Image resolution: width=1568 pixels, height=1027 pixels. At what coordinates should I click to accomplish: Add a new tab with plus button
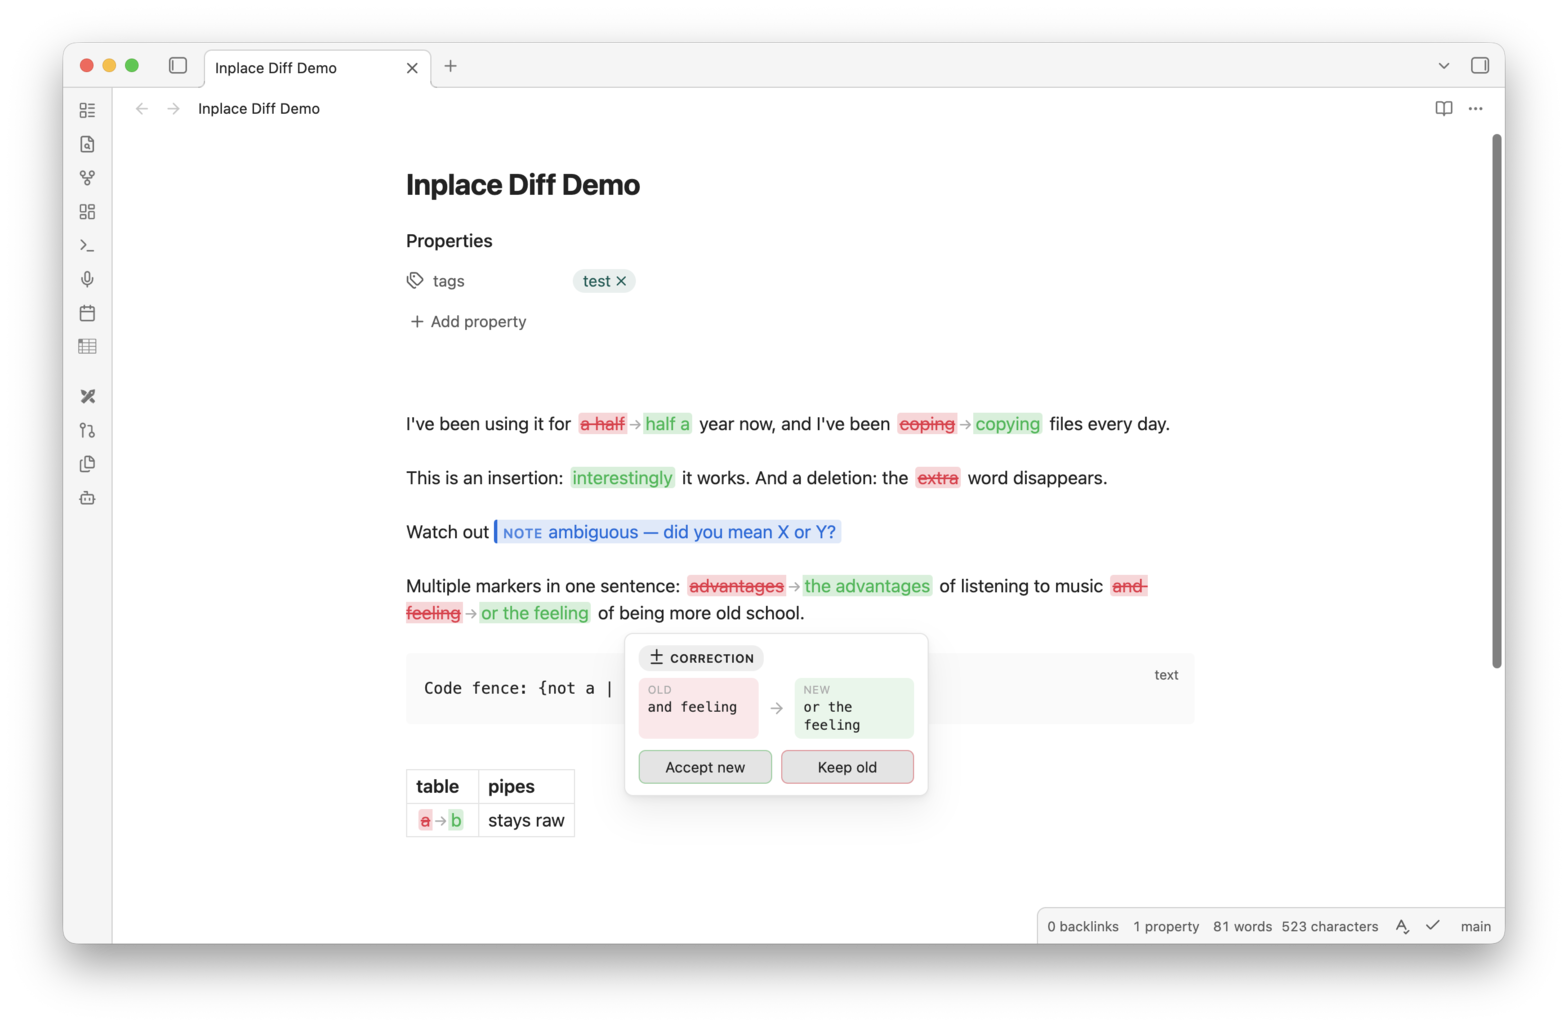pos(451,66)
